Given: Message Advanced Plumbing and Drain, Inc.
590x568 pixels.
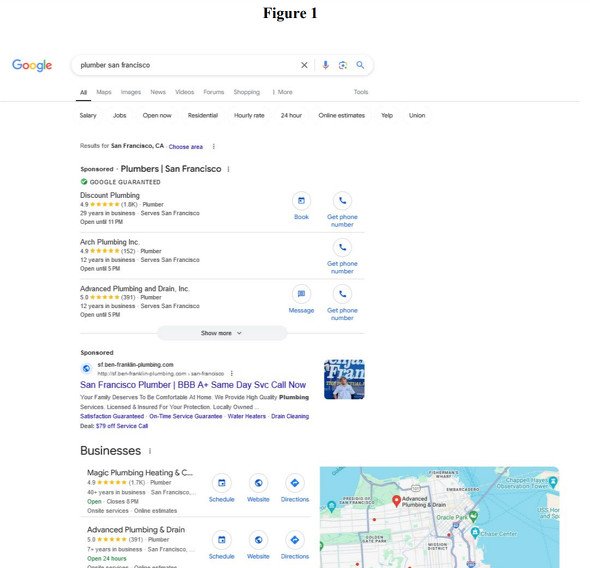Looking at the screenshot, I should (301, 294).
